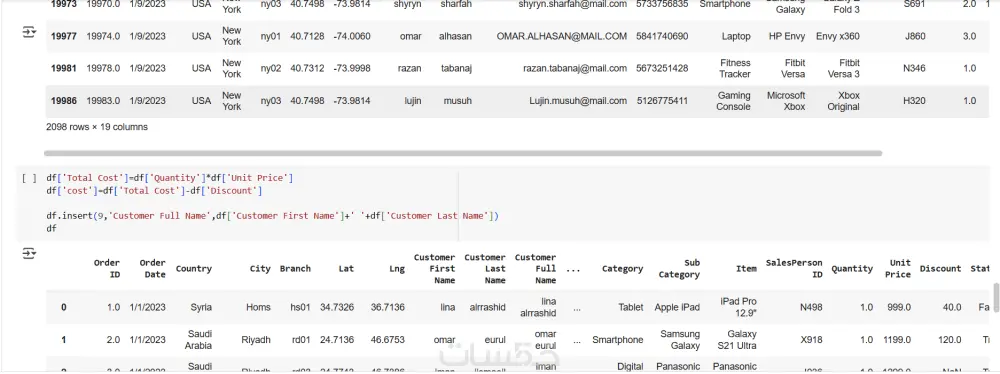Click the vertical scrollbar at the right edge
Screen dimensions: 1000x374
[996, 297]
